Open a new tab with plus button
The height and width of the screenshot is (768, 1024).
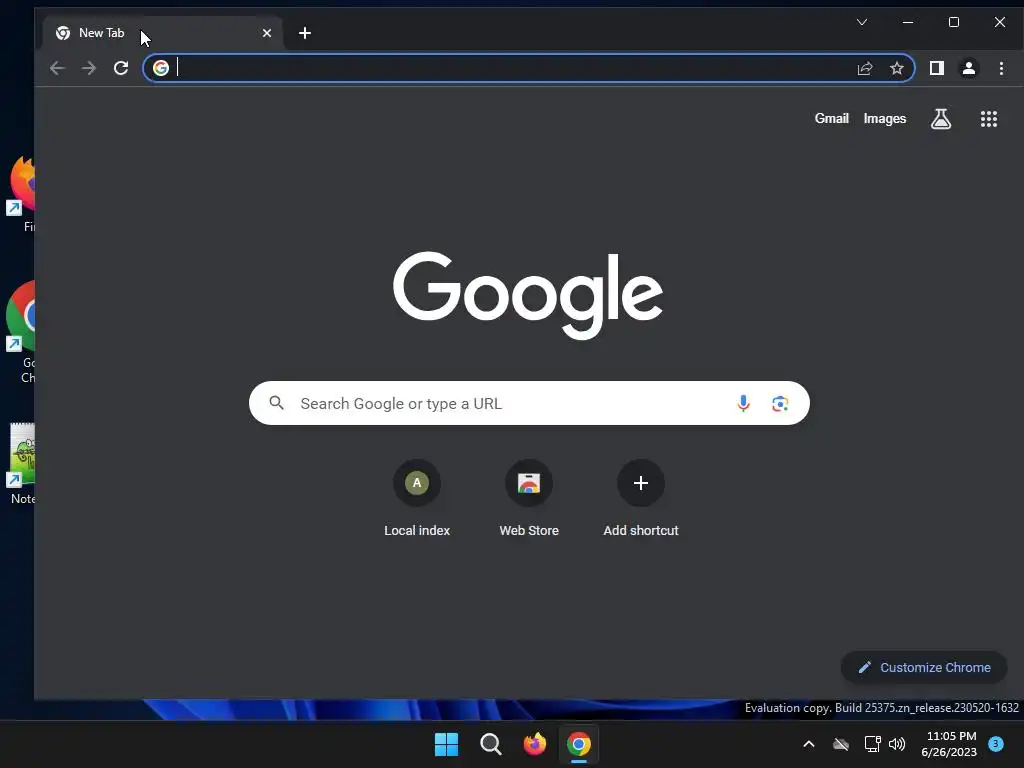tap(305, 33)
